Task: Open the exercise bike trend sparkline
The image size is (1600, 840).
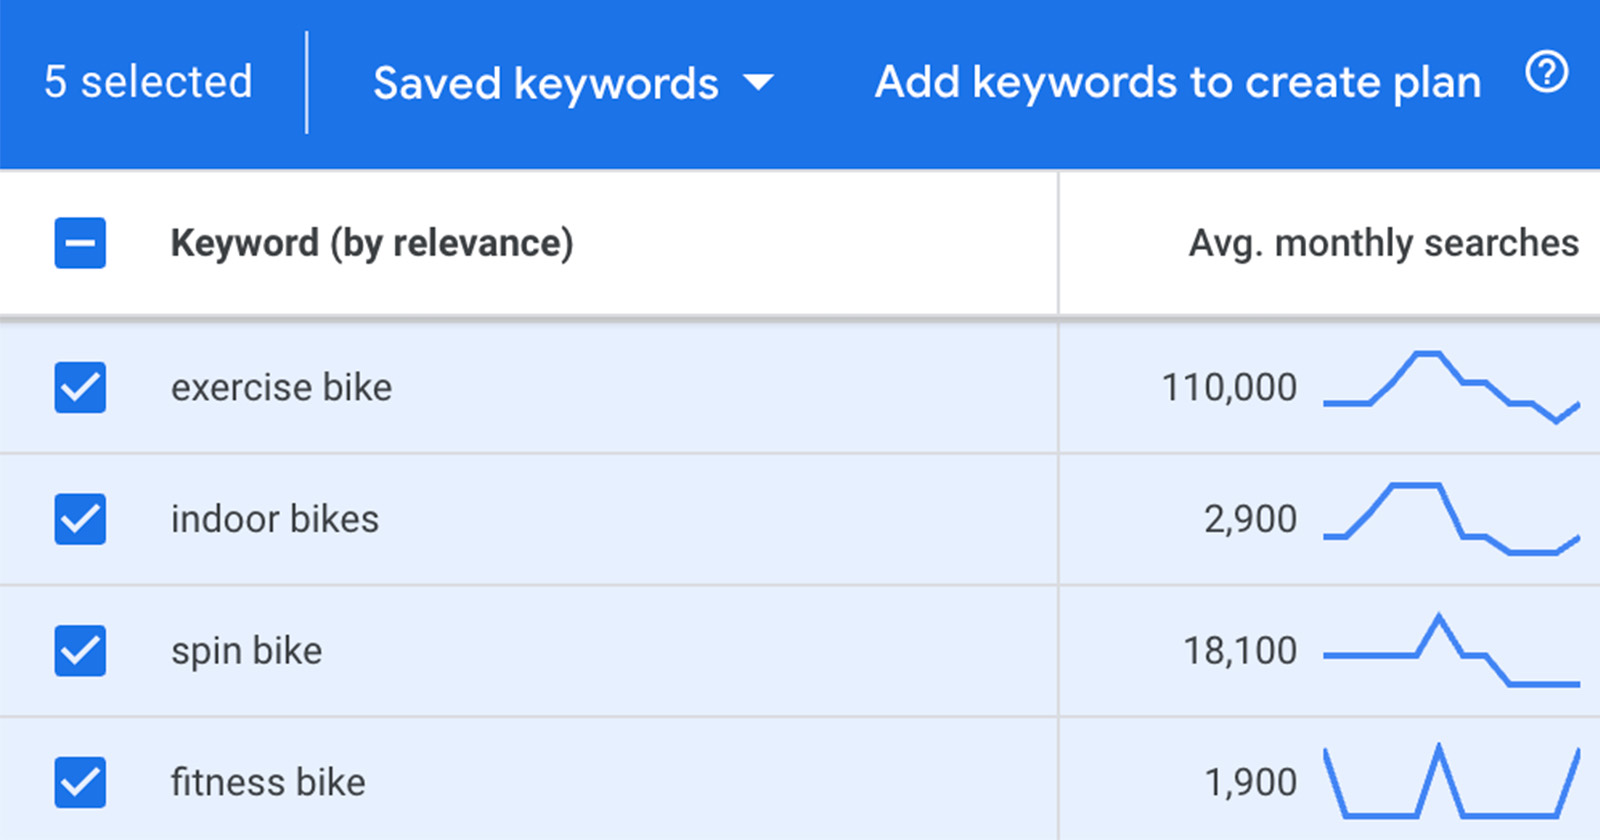Action: (1451, 387)
